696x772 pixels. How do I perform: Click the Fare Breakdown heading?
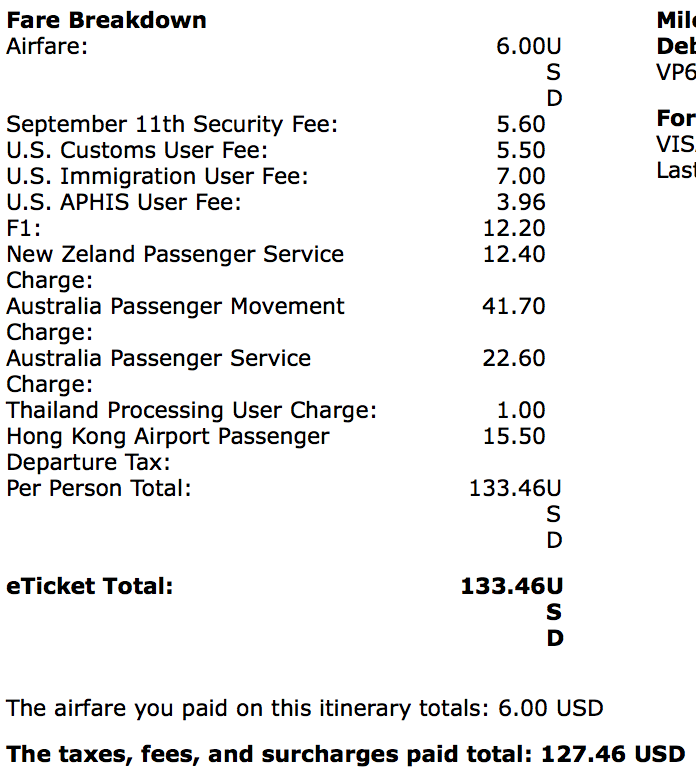[x=106, y=20]
